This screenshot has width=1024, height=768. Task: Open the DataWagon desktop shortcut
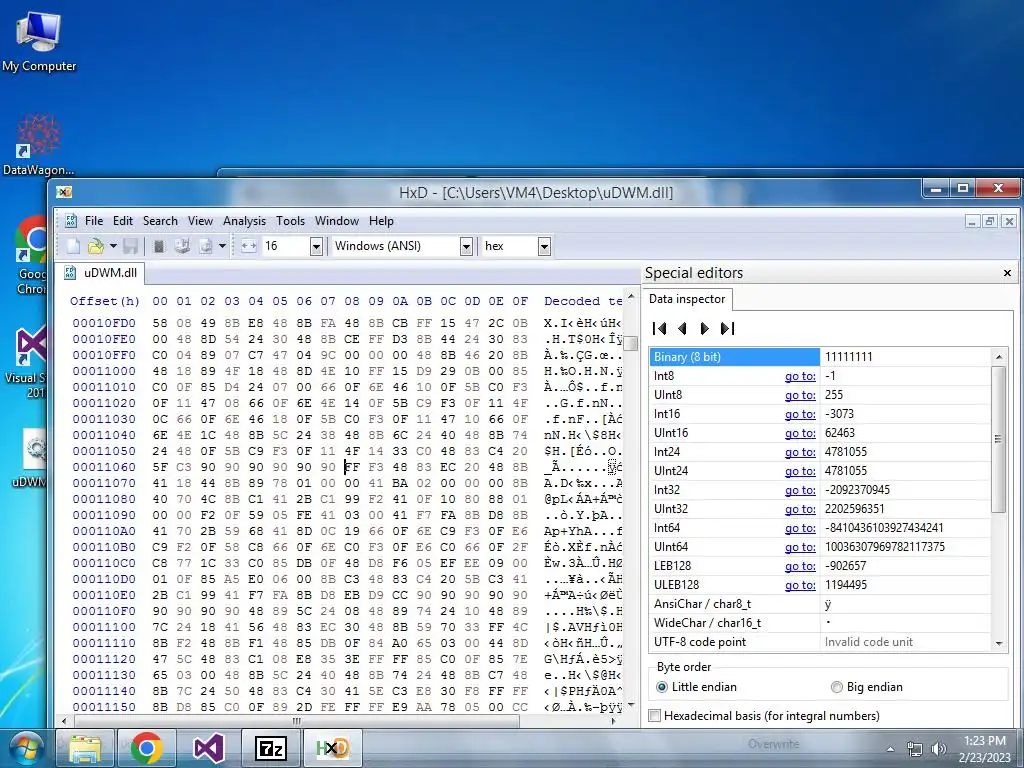pos(39,145)
